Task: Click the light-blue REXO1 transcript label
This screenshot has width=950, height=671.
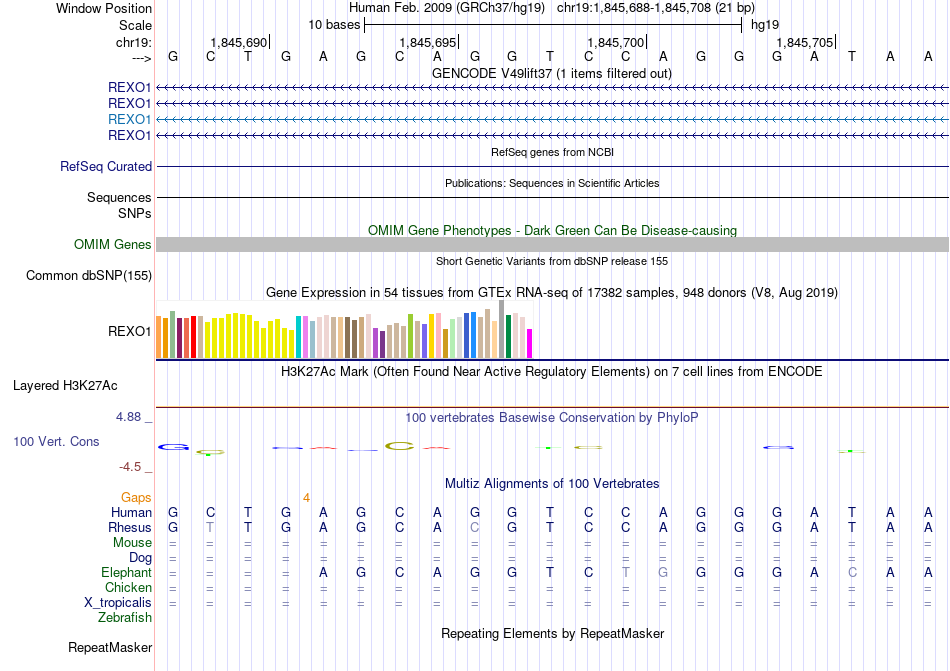Action: [129, 119]
